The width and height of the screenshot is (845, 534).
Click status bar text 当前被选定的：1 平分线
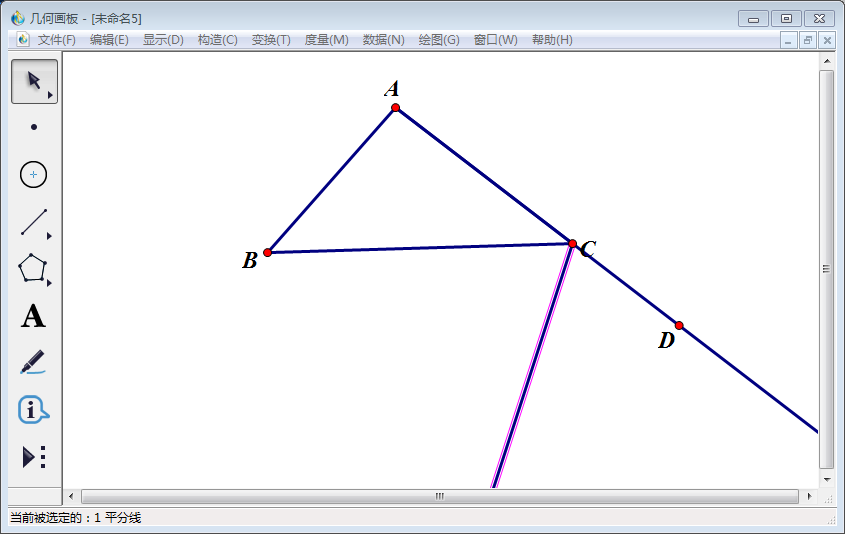[x=75, y=518]
